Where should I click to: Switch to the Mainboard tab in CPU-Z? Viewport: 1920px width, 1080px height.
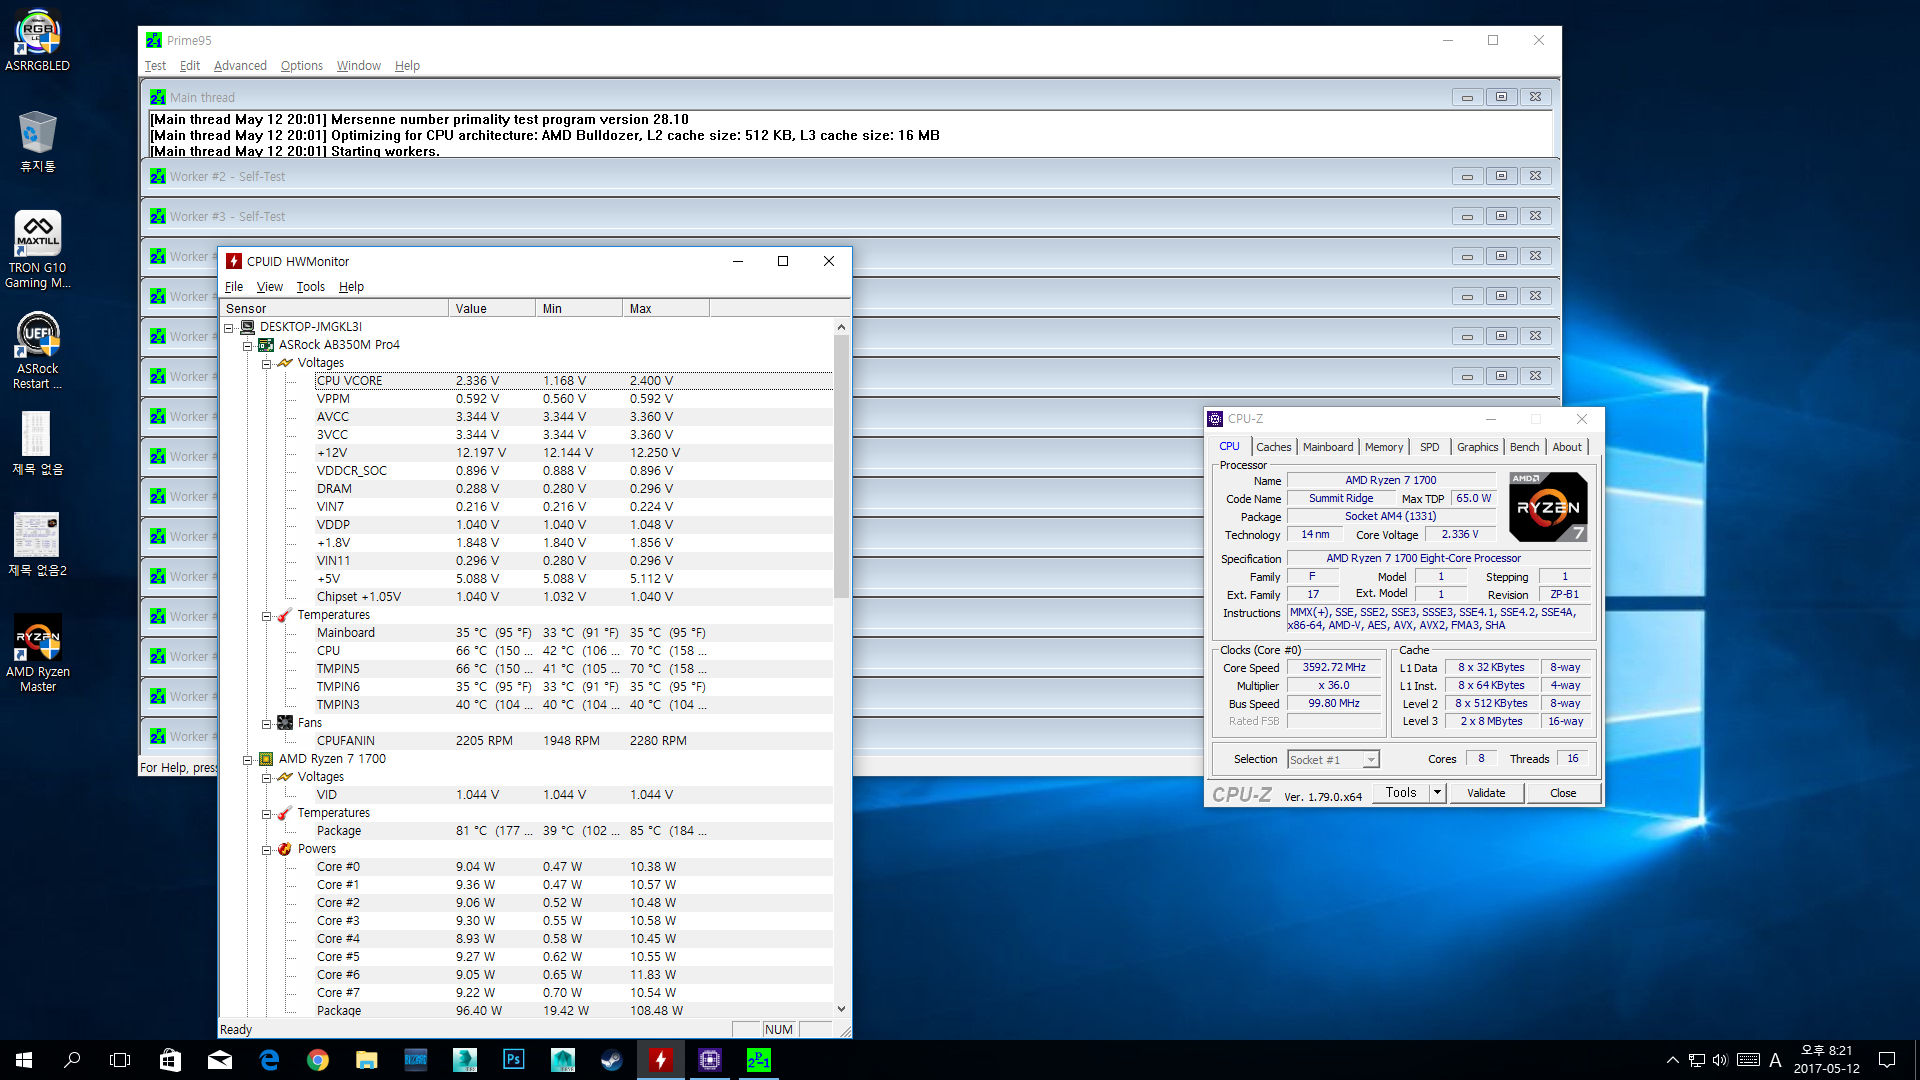pyautogui.click(x=1328, y=447)
